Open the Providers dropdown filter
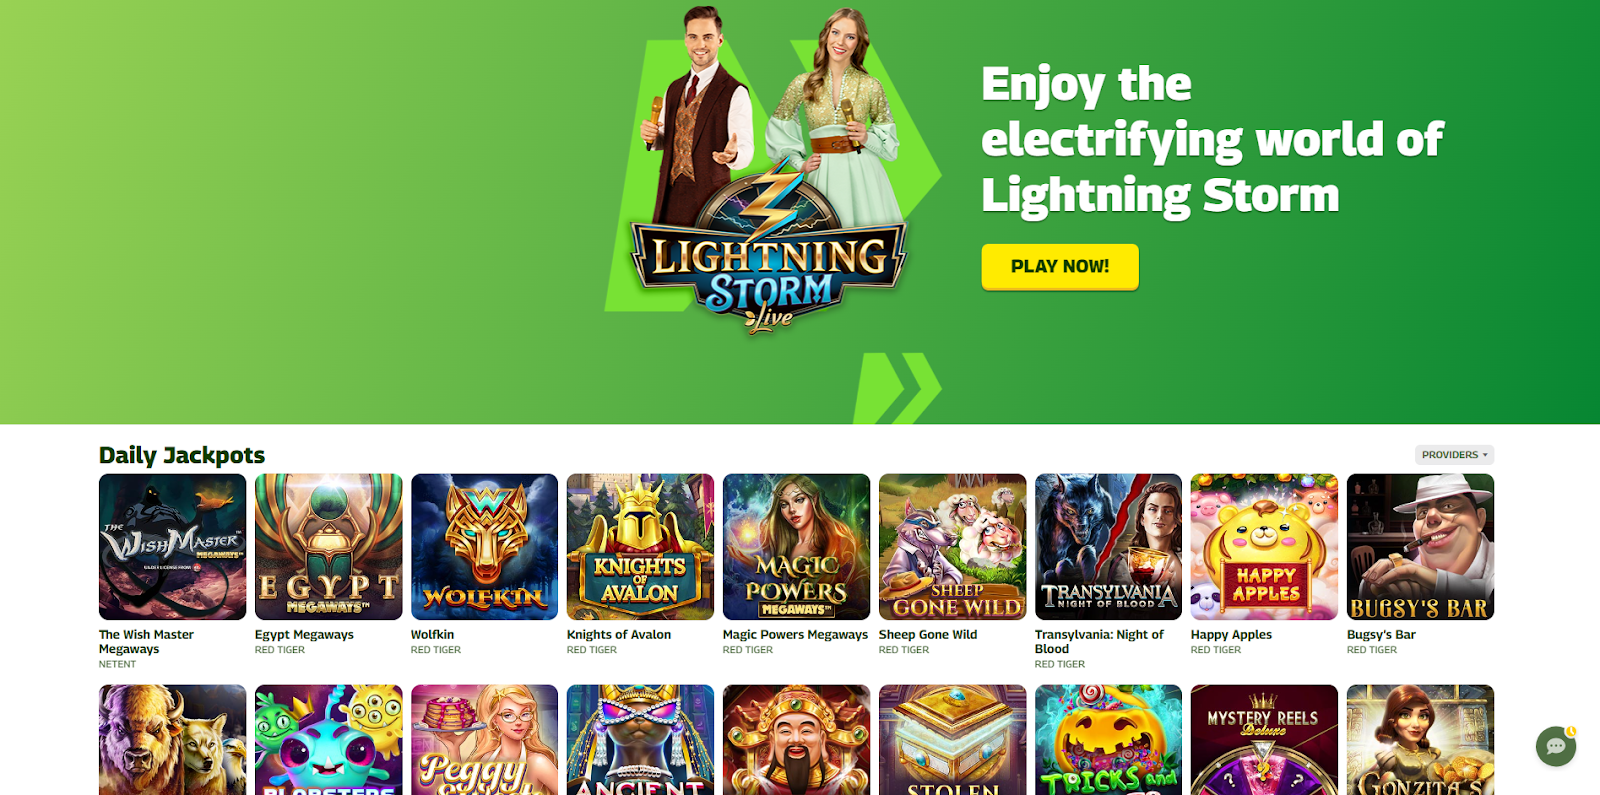This screenshot has height=795, width=1600. pyautogui.click(x=1454, y=455)
